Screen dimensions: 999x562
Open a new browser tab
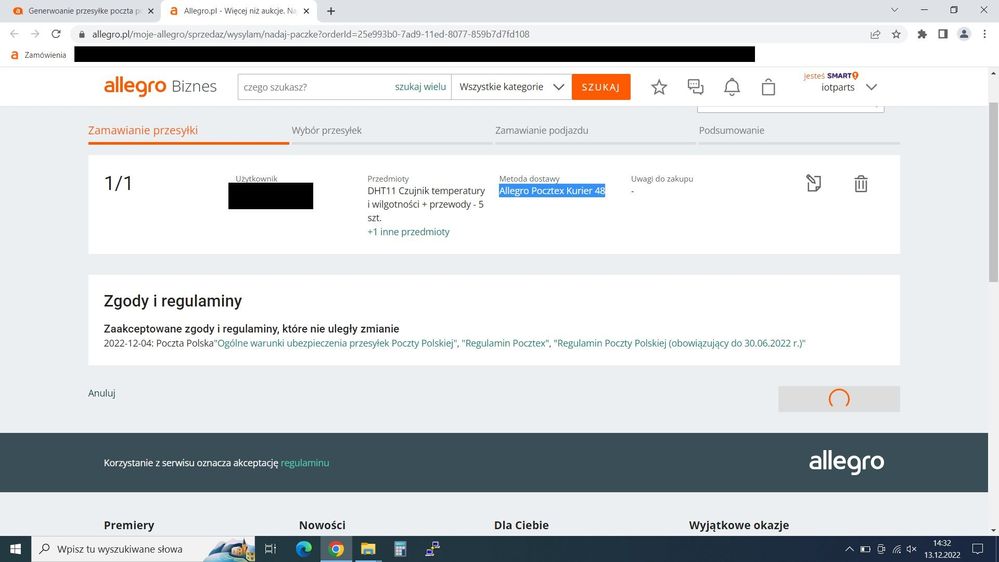tap(331, 11)
